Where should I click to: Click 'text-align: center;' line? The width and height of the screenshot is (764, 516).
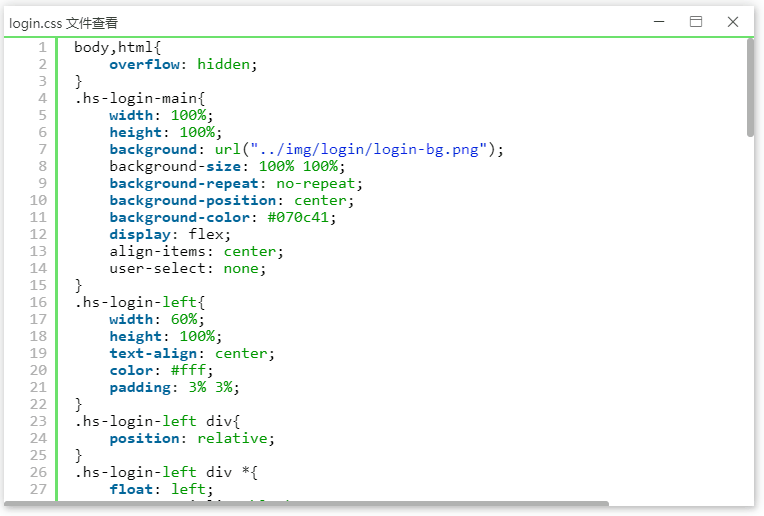tap(192, 353)
